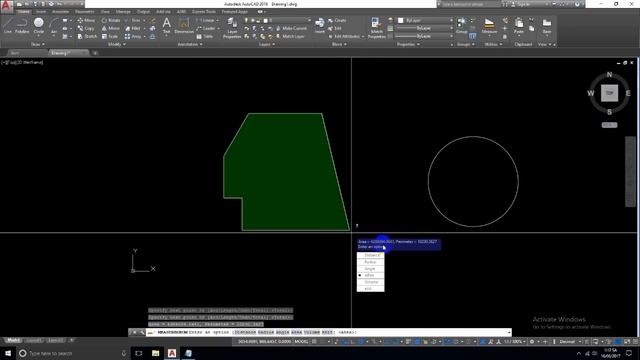
Task: Click Create block button
Action: click(337, 20)
